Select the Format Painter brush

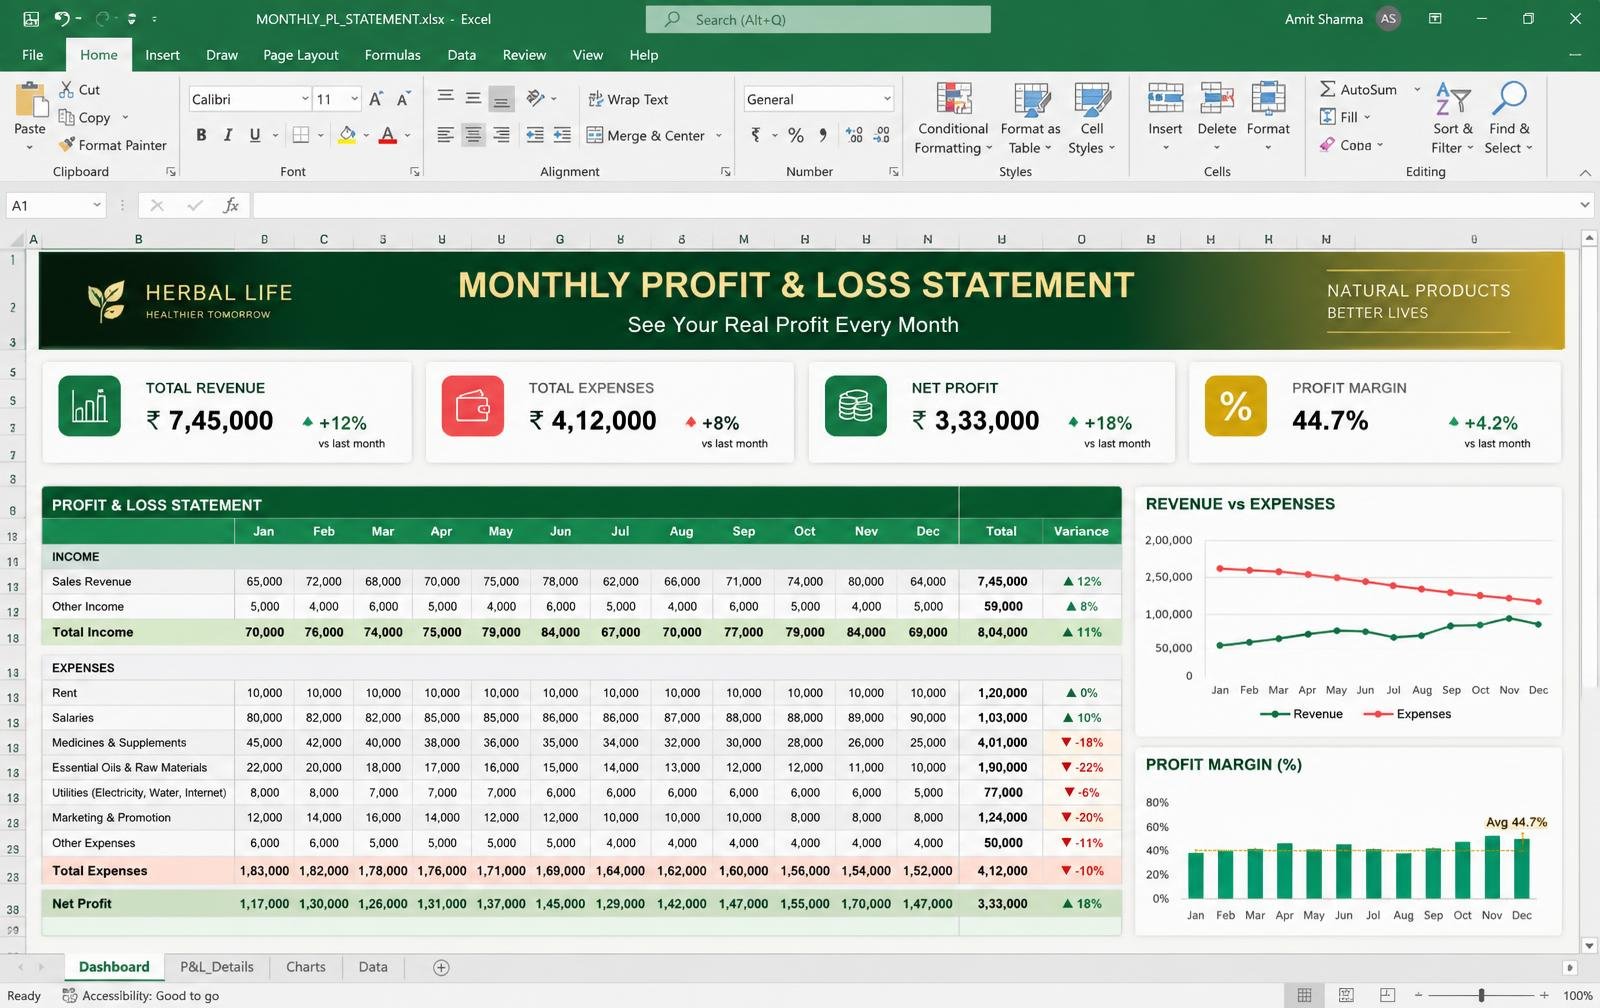66,145
